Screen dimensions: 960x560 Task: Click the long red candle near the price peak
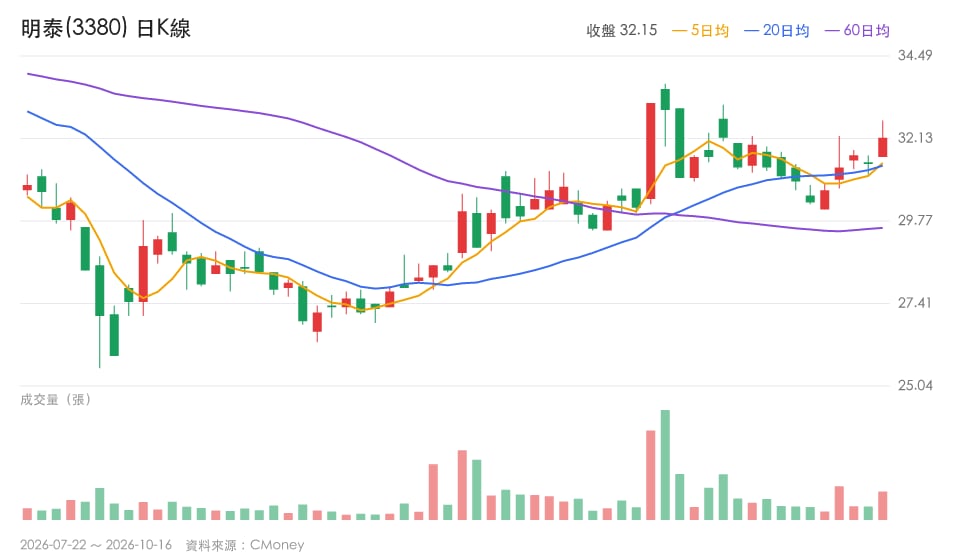650,151
